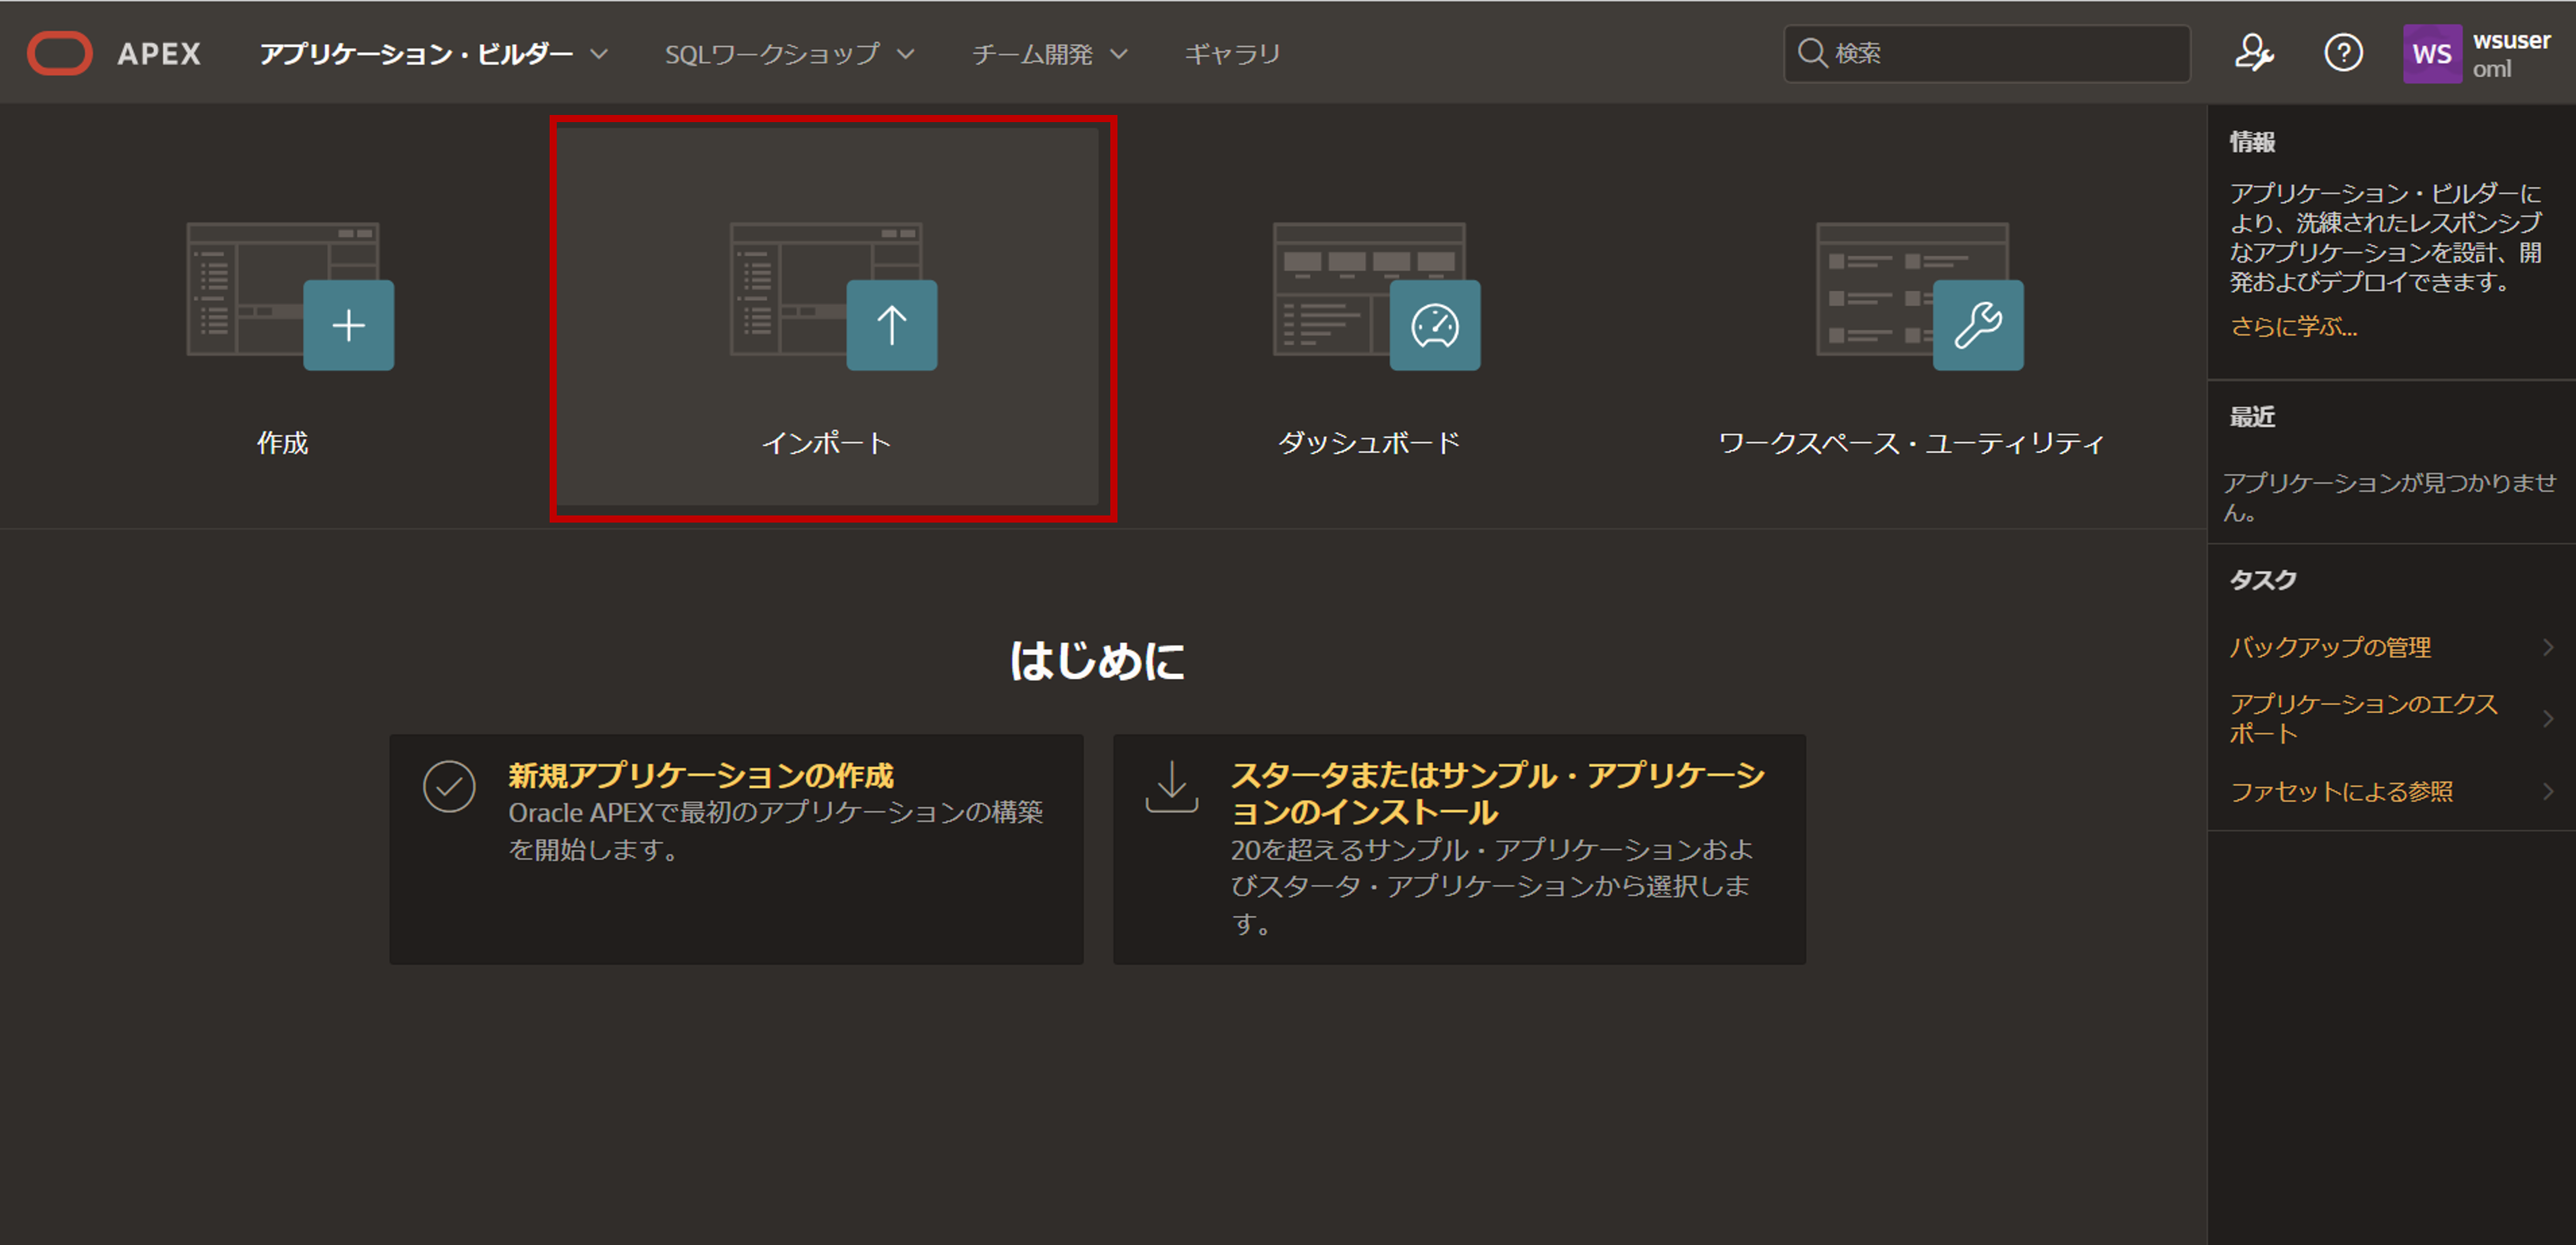Click the download icon on サンプル・アプリケーション card
The image size is (2576, 1245).
(x=1172, y=787)
